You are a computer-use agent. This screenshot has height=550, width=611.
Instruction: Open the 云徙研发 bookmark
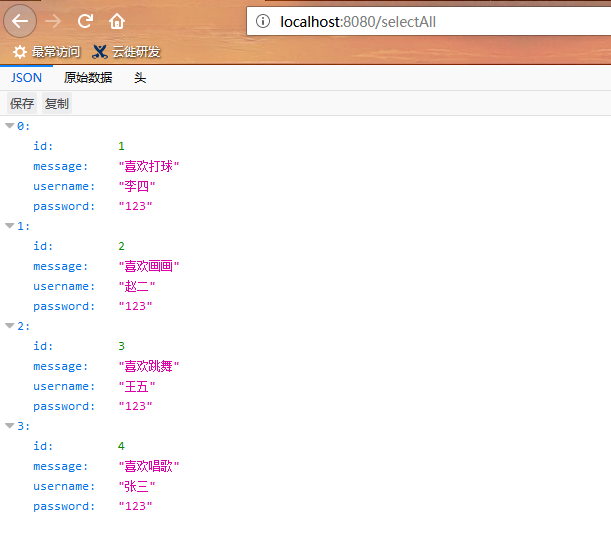[x=126, y=52]
